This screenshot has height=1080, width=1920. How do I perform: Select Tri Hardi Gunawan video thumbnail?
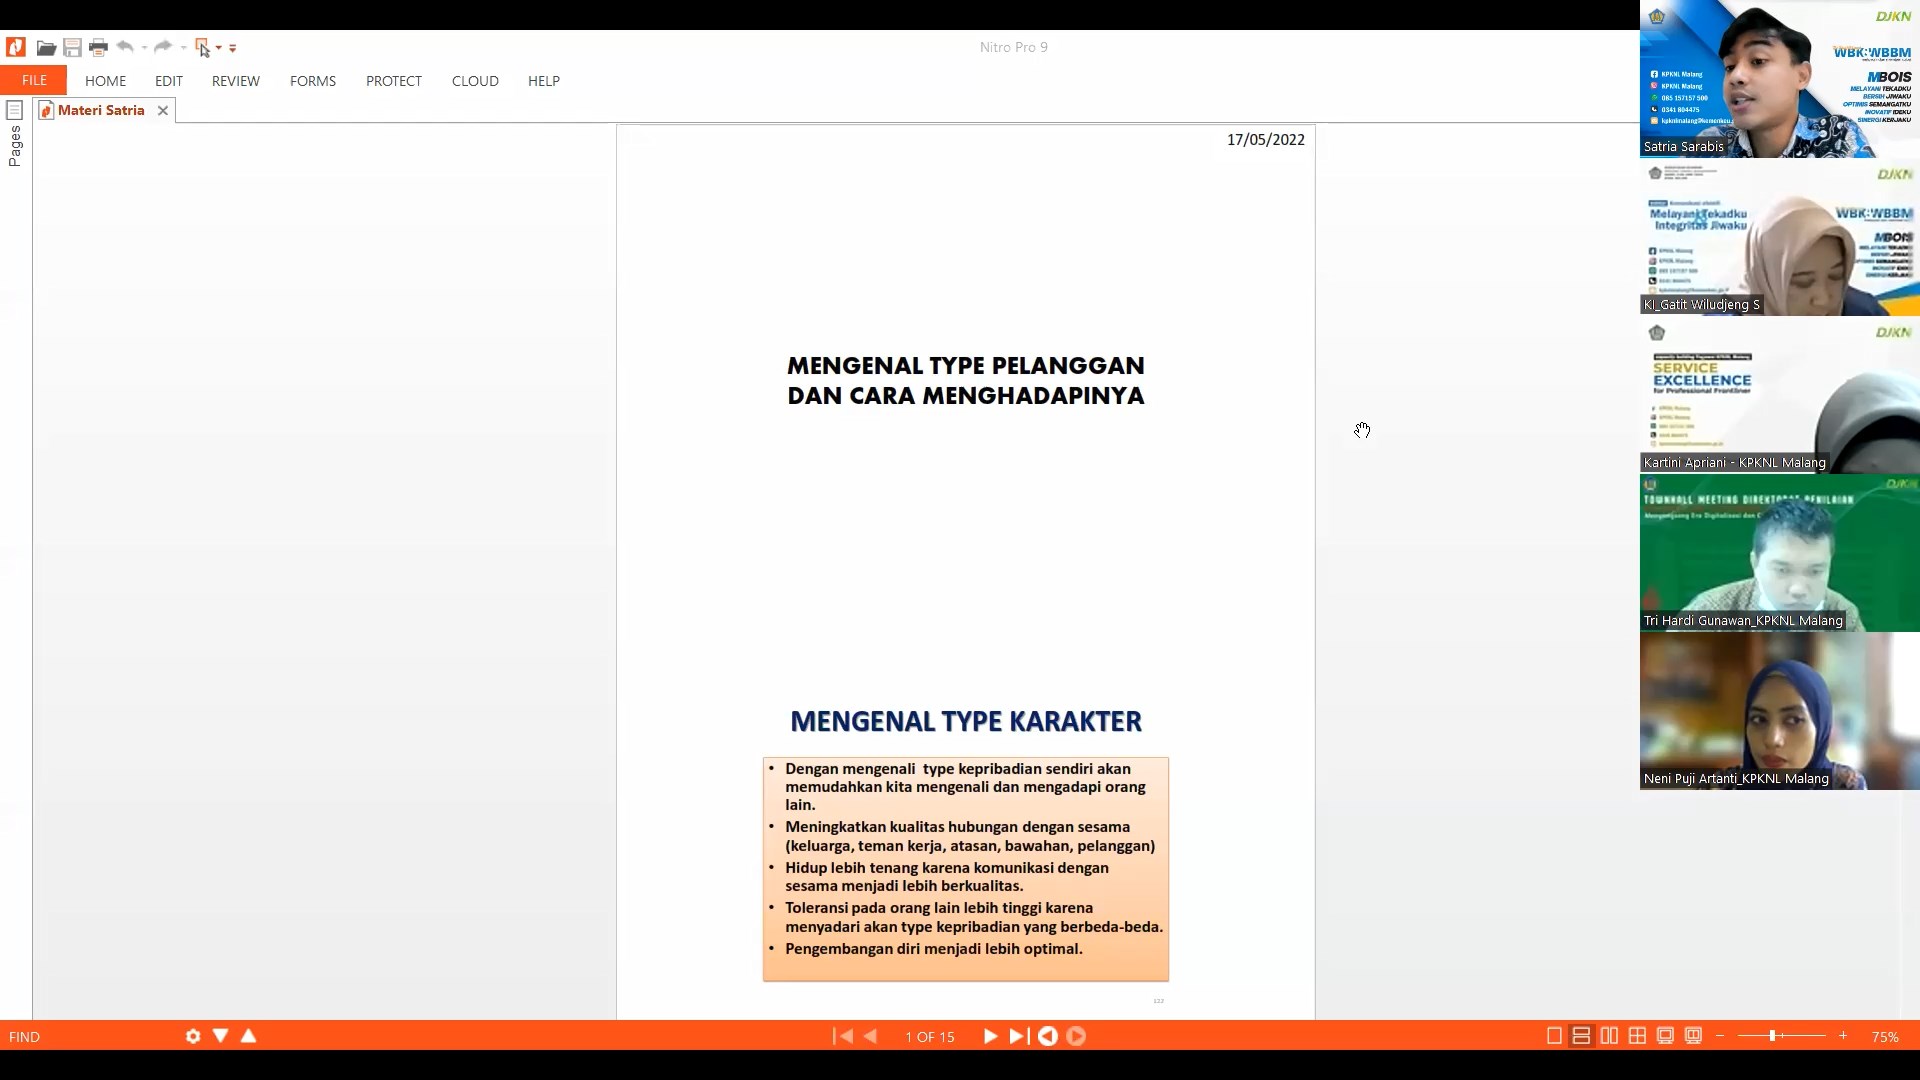point(1780,553)
